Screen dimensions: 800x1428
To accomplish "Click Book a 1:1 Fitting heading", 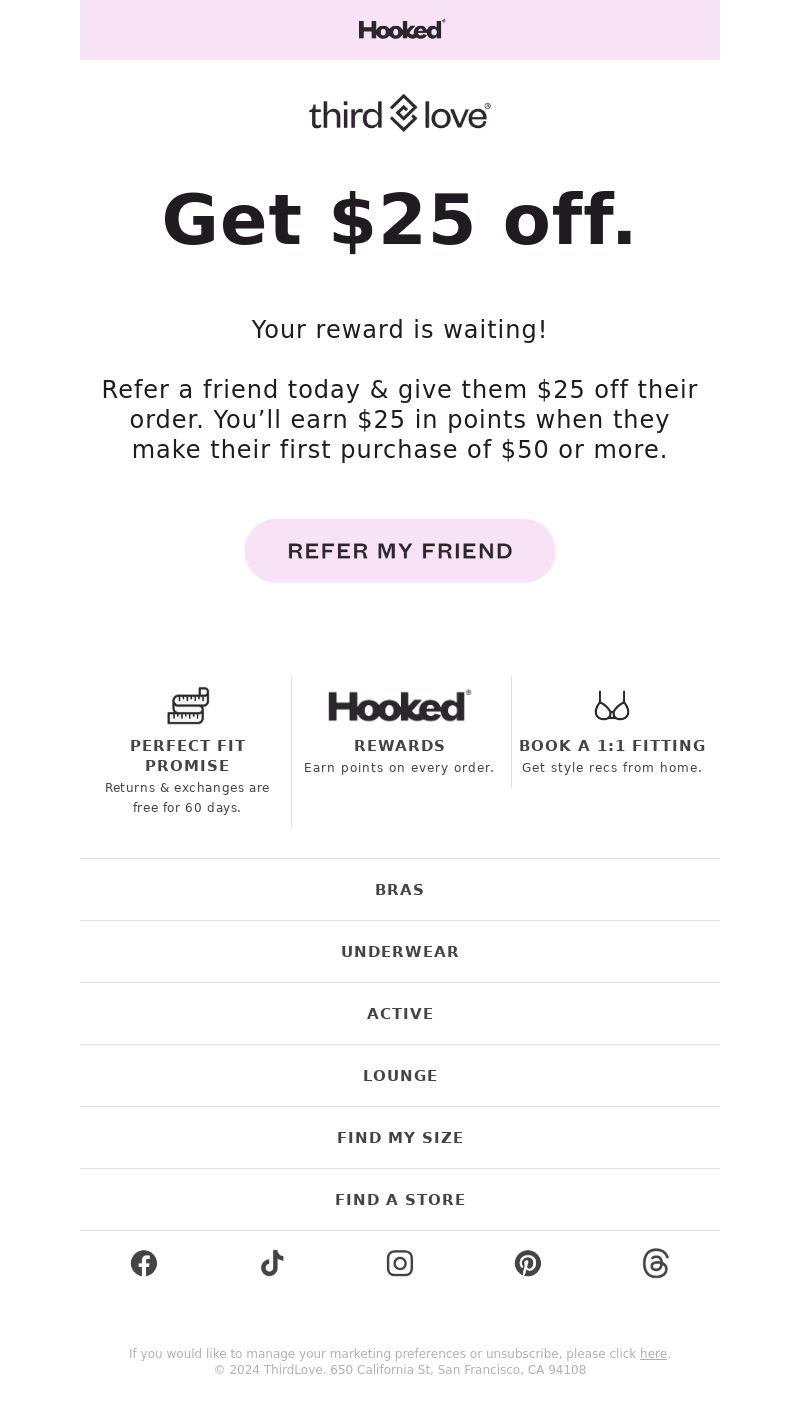I will [612, 746].
